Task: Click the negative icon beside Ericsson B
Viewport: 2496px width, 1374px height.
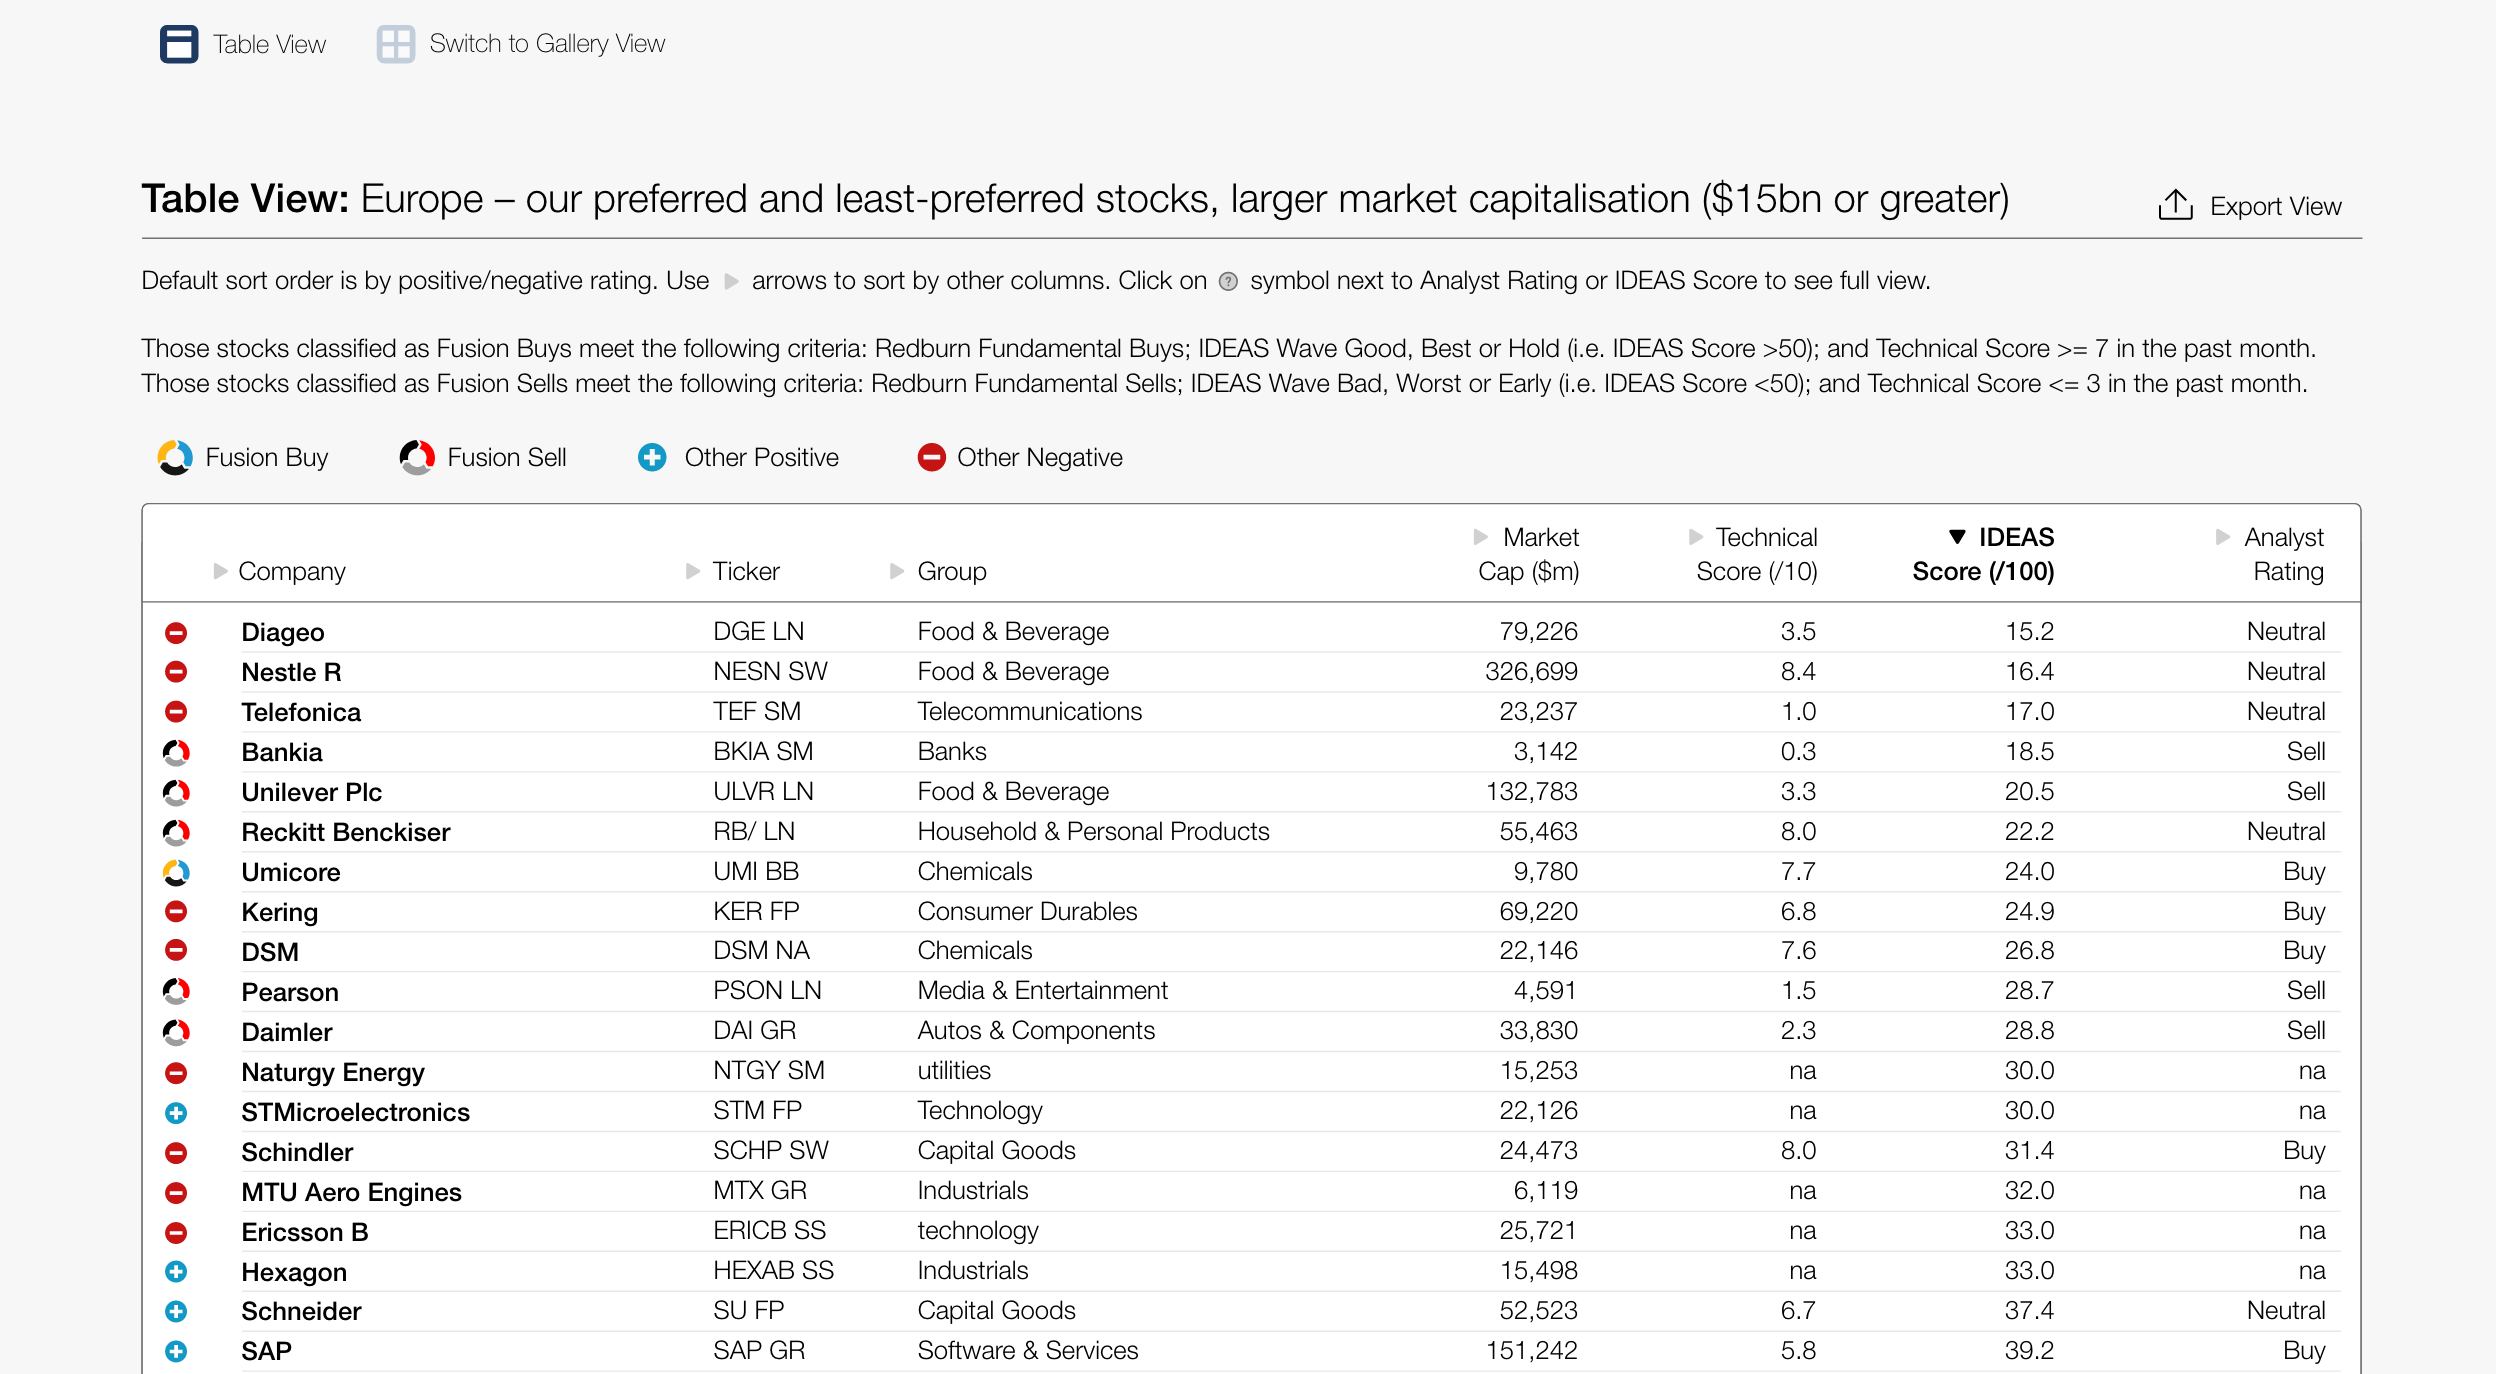Action: pyautogui.click(x=176, y=1232)
